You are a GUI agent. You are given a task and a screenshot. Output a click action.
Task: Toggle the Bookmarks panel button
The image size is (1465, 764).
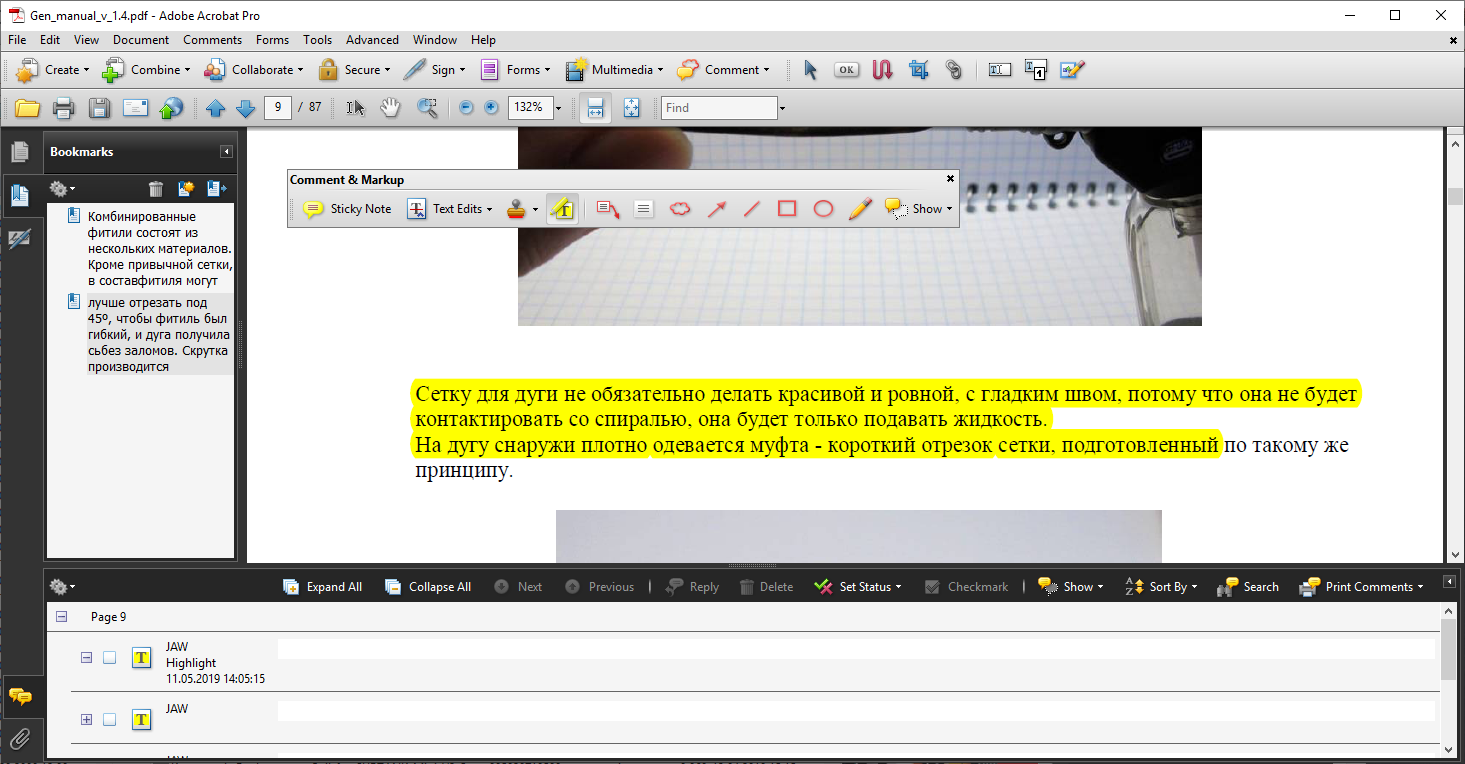tap(20, 195)
